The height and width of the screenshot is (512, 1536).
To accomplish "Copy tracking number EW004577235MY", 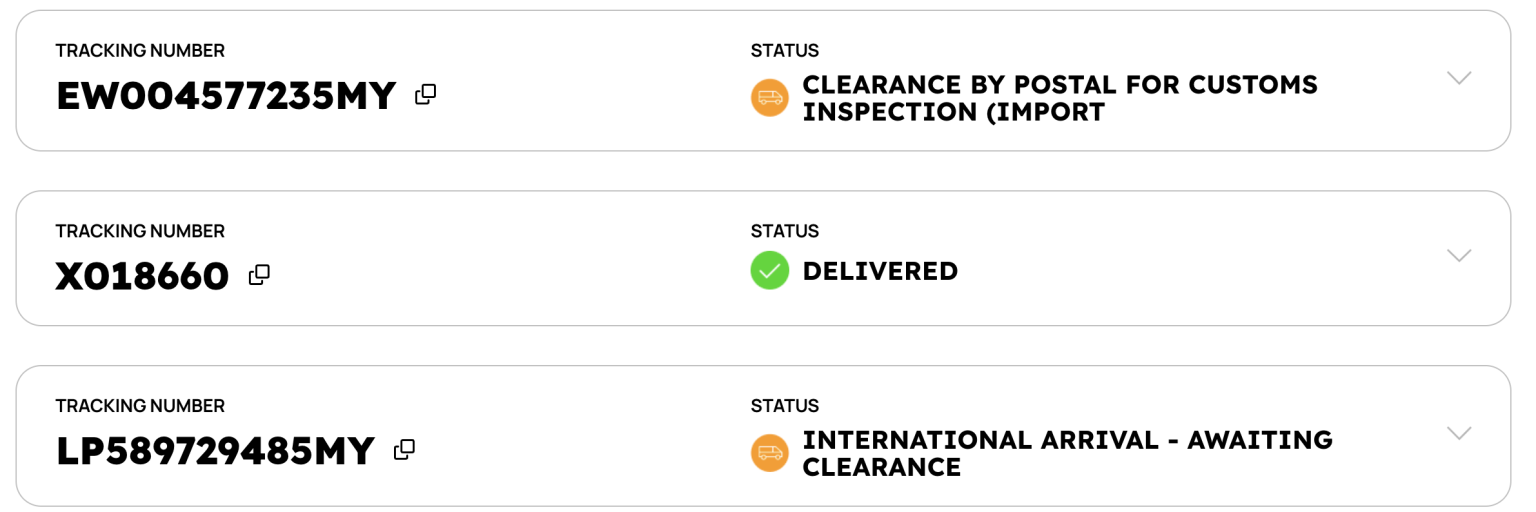I will pos(425,95).
